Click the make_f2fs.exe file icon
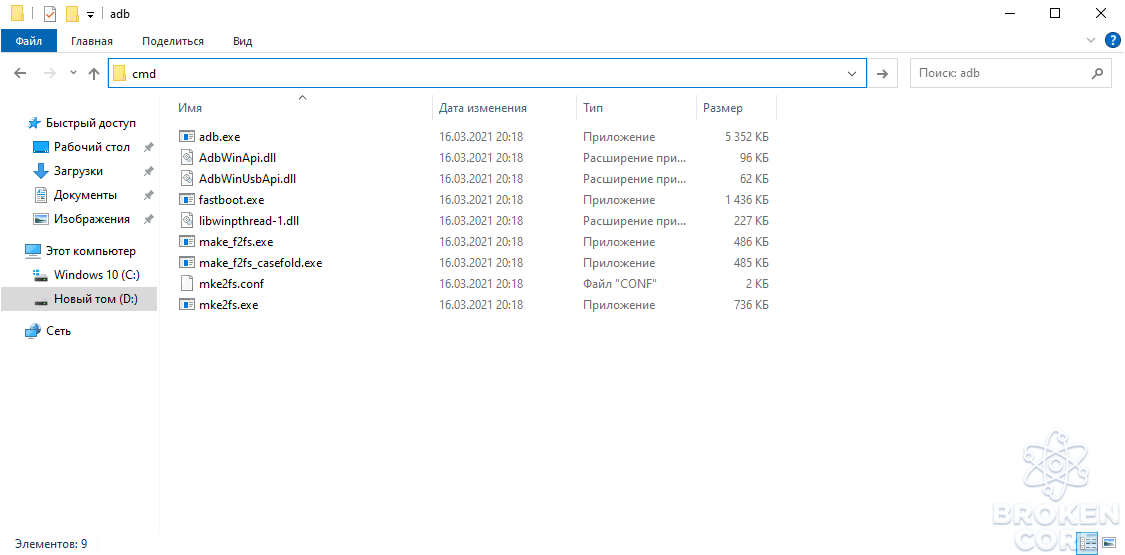This screenshot has height=555, width=1125. 187,242
